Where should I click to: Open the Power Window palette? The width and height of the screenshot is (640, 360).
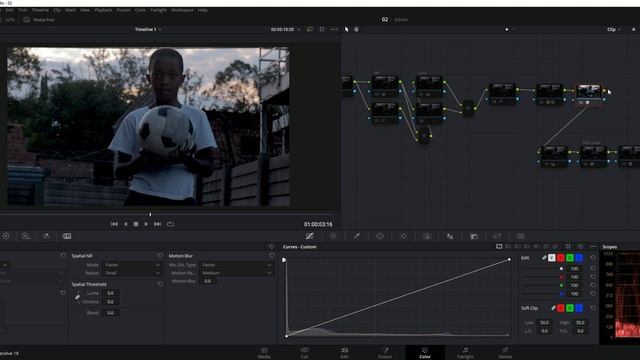pos(380,236)
